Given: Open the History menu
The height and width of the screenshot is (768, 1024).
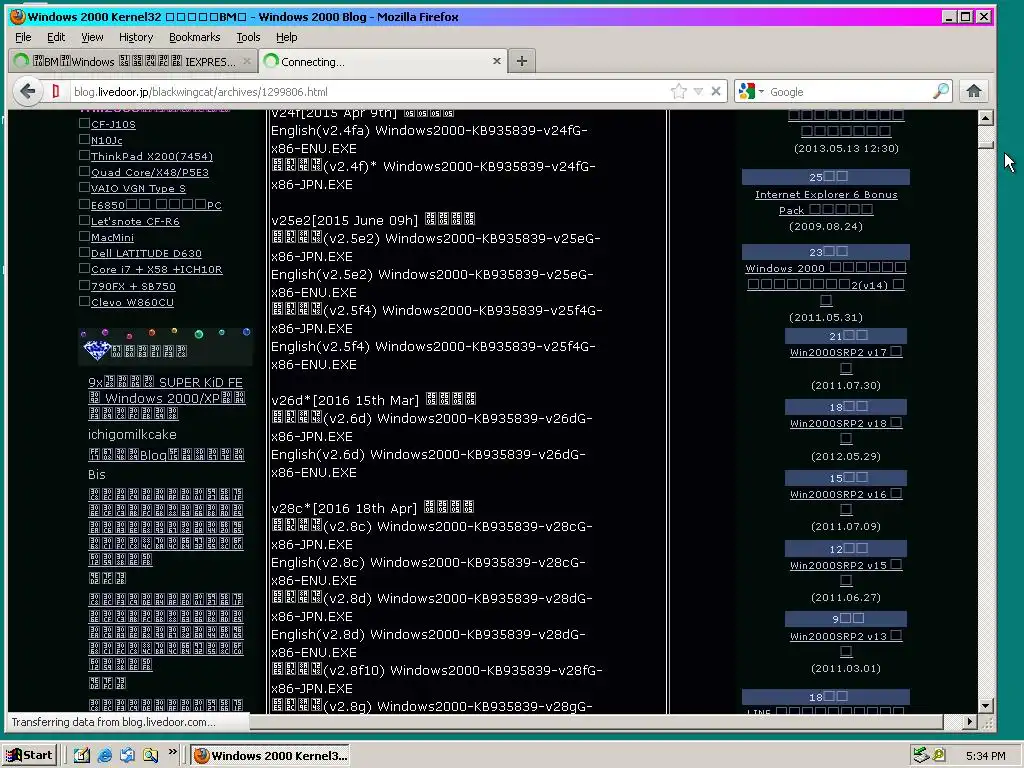Looking at the screenshot, I should coord(136,37).
